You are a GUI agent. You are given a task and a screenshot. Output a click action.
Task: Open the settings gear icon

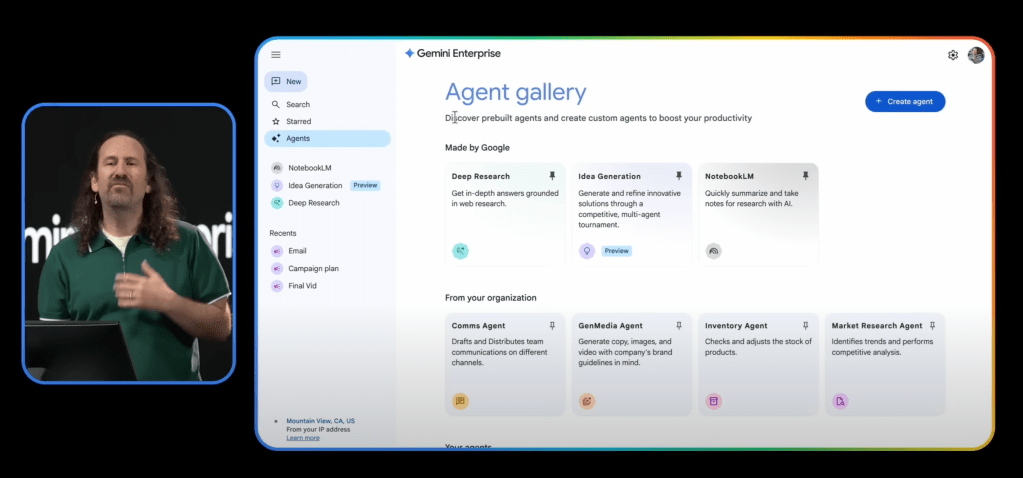click(953, 55)
